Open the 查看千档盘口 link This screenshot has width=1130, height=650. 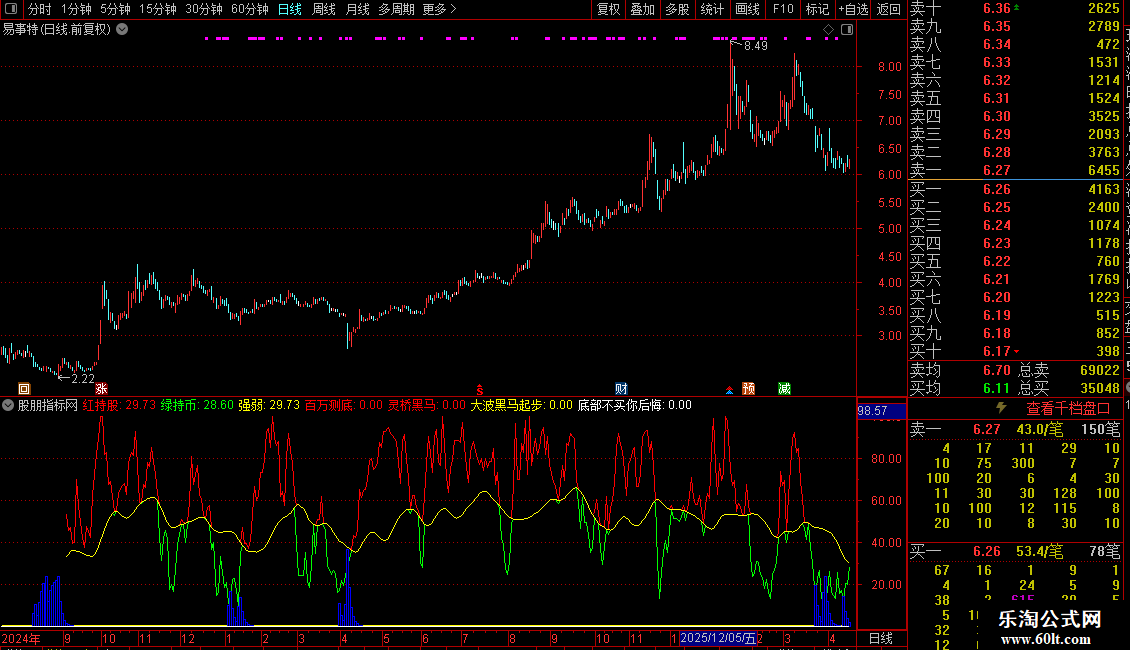point(1069,409)
